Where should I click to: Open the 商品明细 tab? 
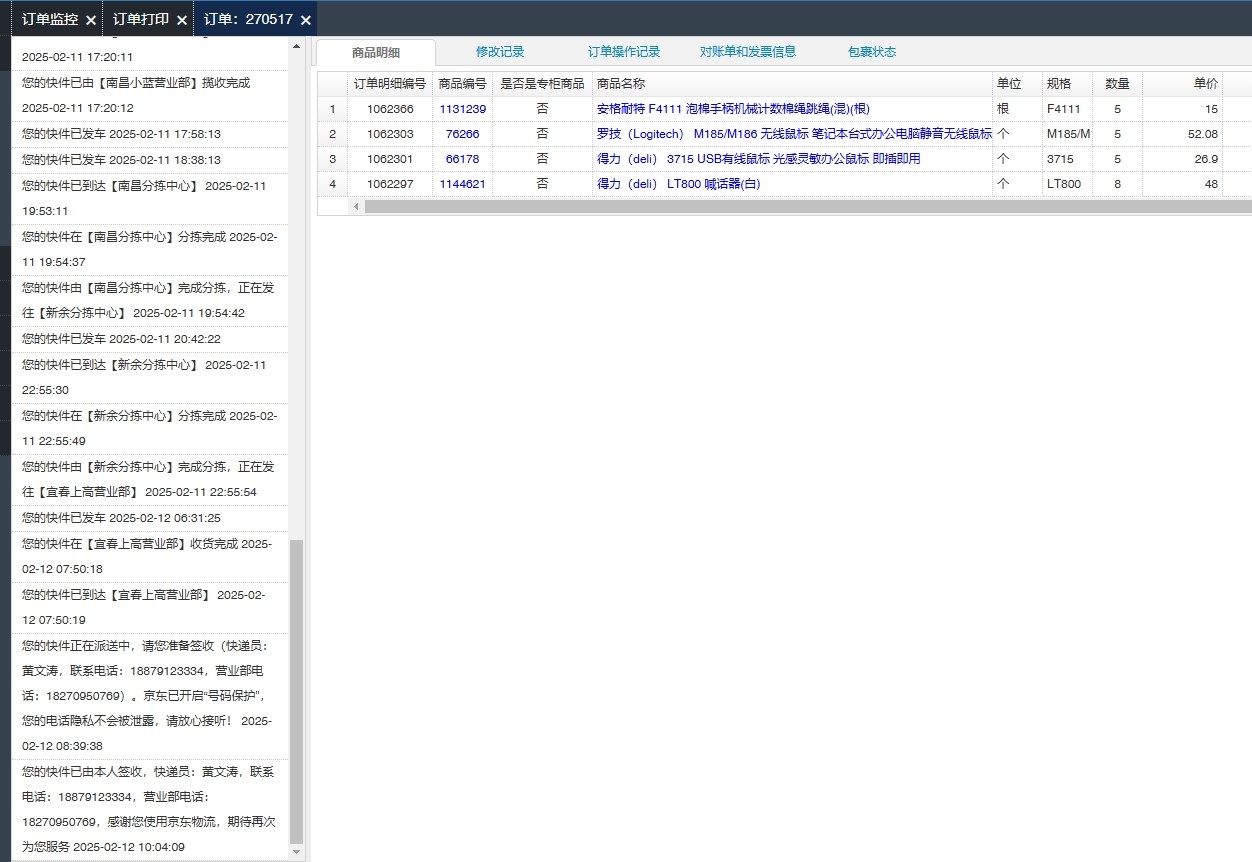pos(376,52)
